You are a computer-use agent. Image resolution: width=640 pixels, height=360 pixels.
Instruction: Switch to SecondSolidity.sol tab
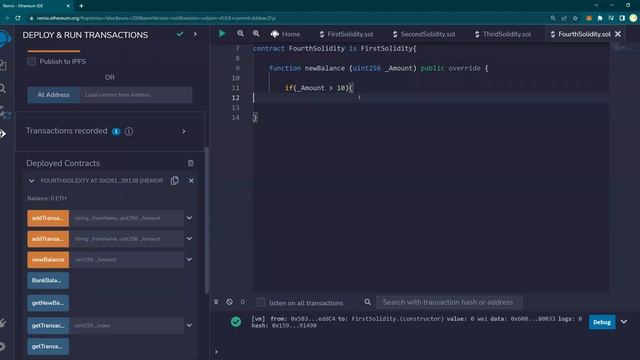point(424,34)
